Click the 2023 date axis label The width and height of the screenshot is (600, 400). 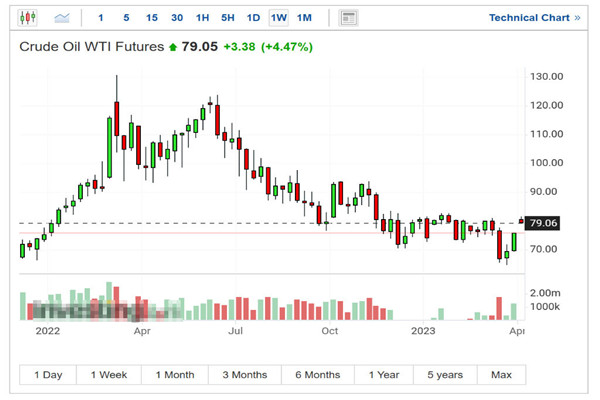pyautogui.click(x=423, y=331)
